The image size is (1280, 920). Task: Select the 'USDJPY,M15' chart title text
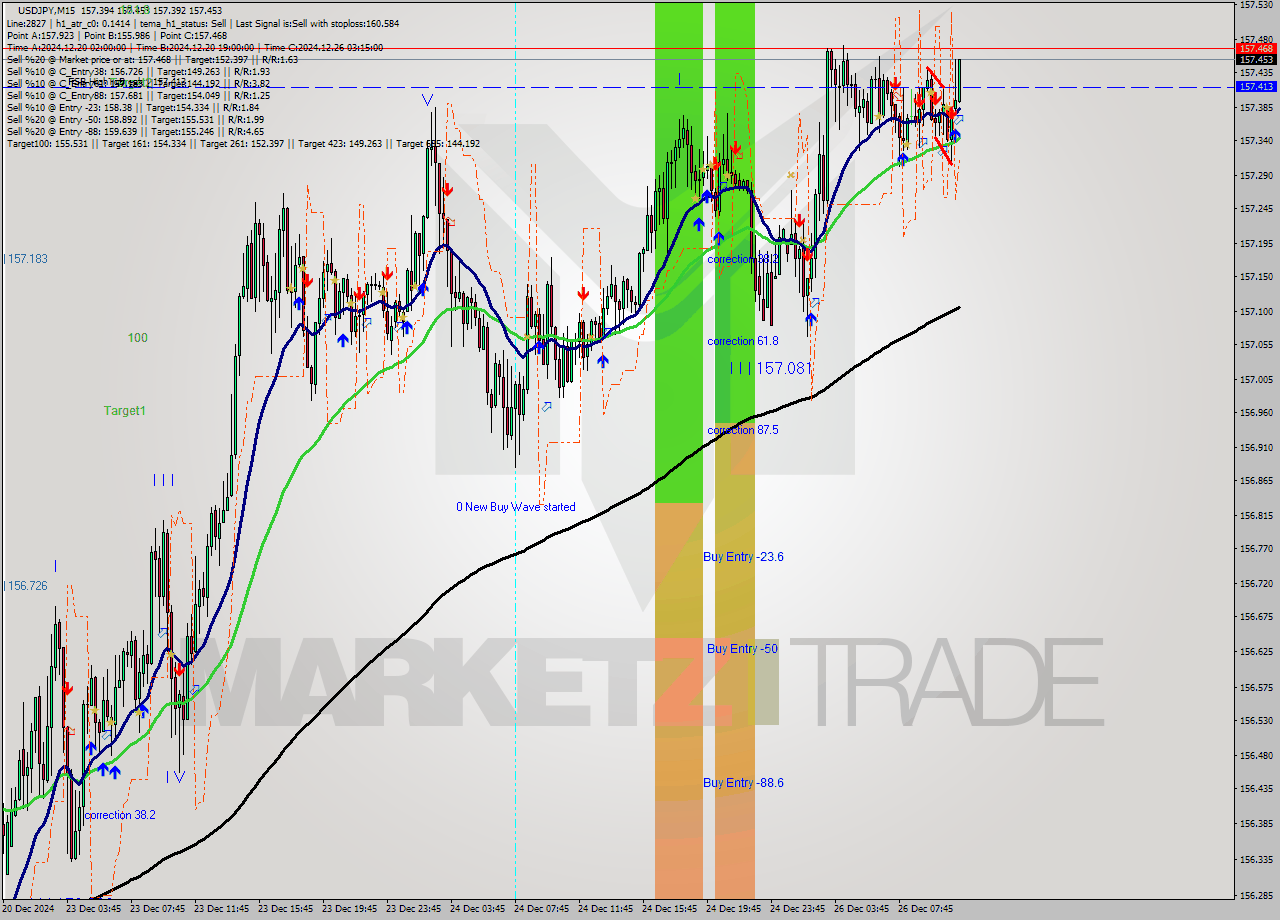(46, 10)
